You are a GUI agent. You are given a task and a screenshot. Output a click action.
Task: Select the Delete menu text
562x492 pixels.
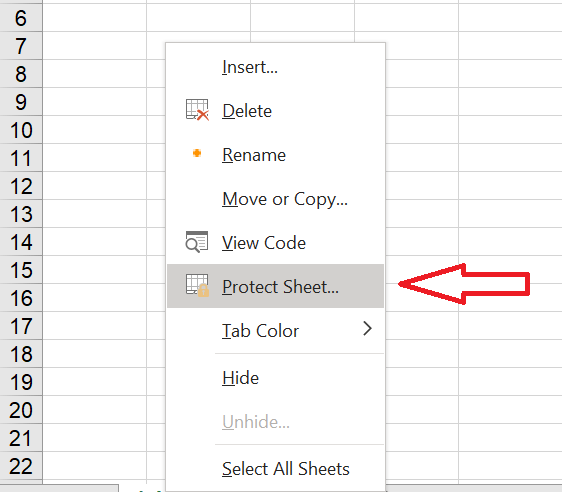pyautogui.click(x=247, y=111)
